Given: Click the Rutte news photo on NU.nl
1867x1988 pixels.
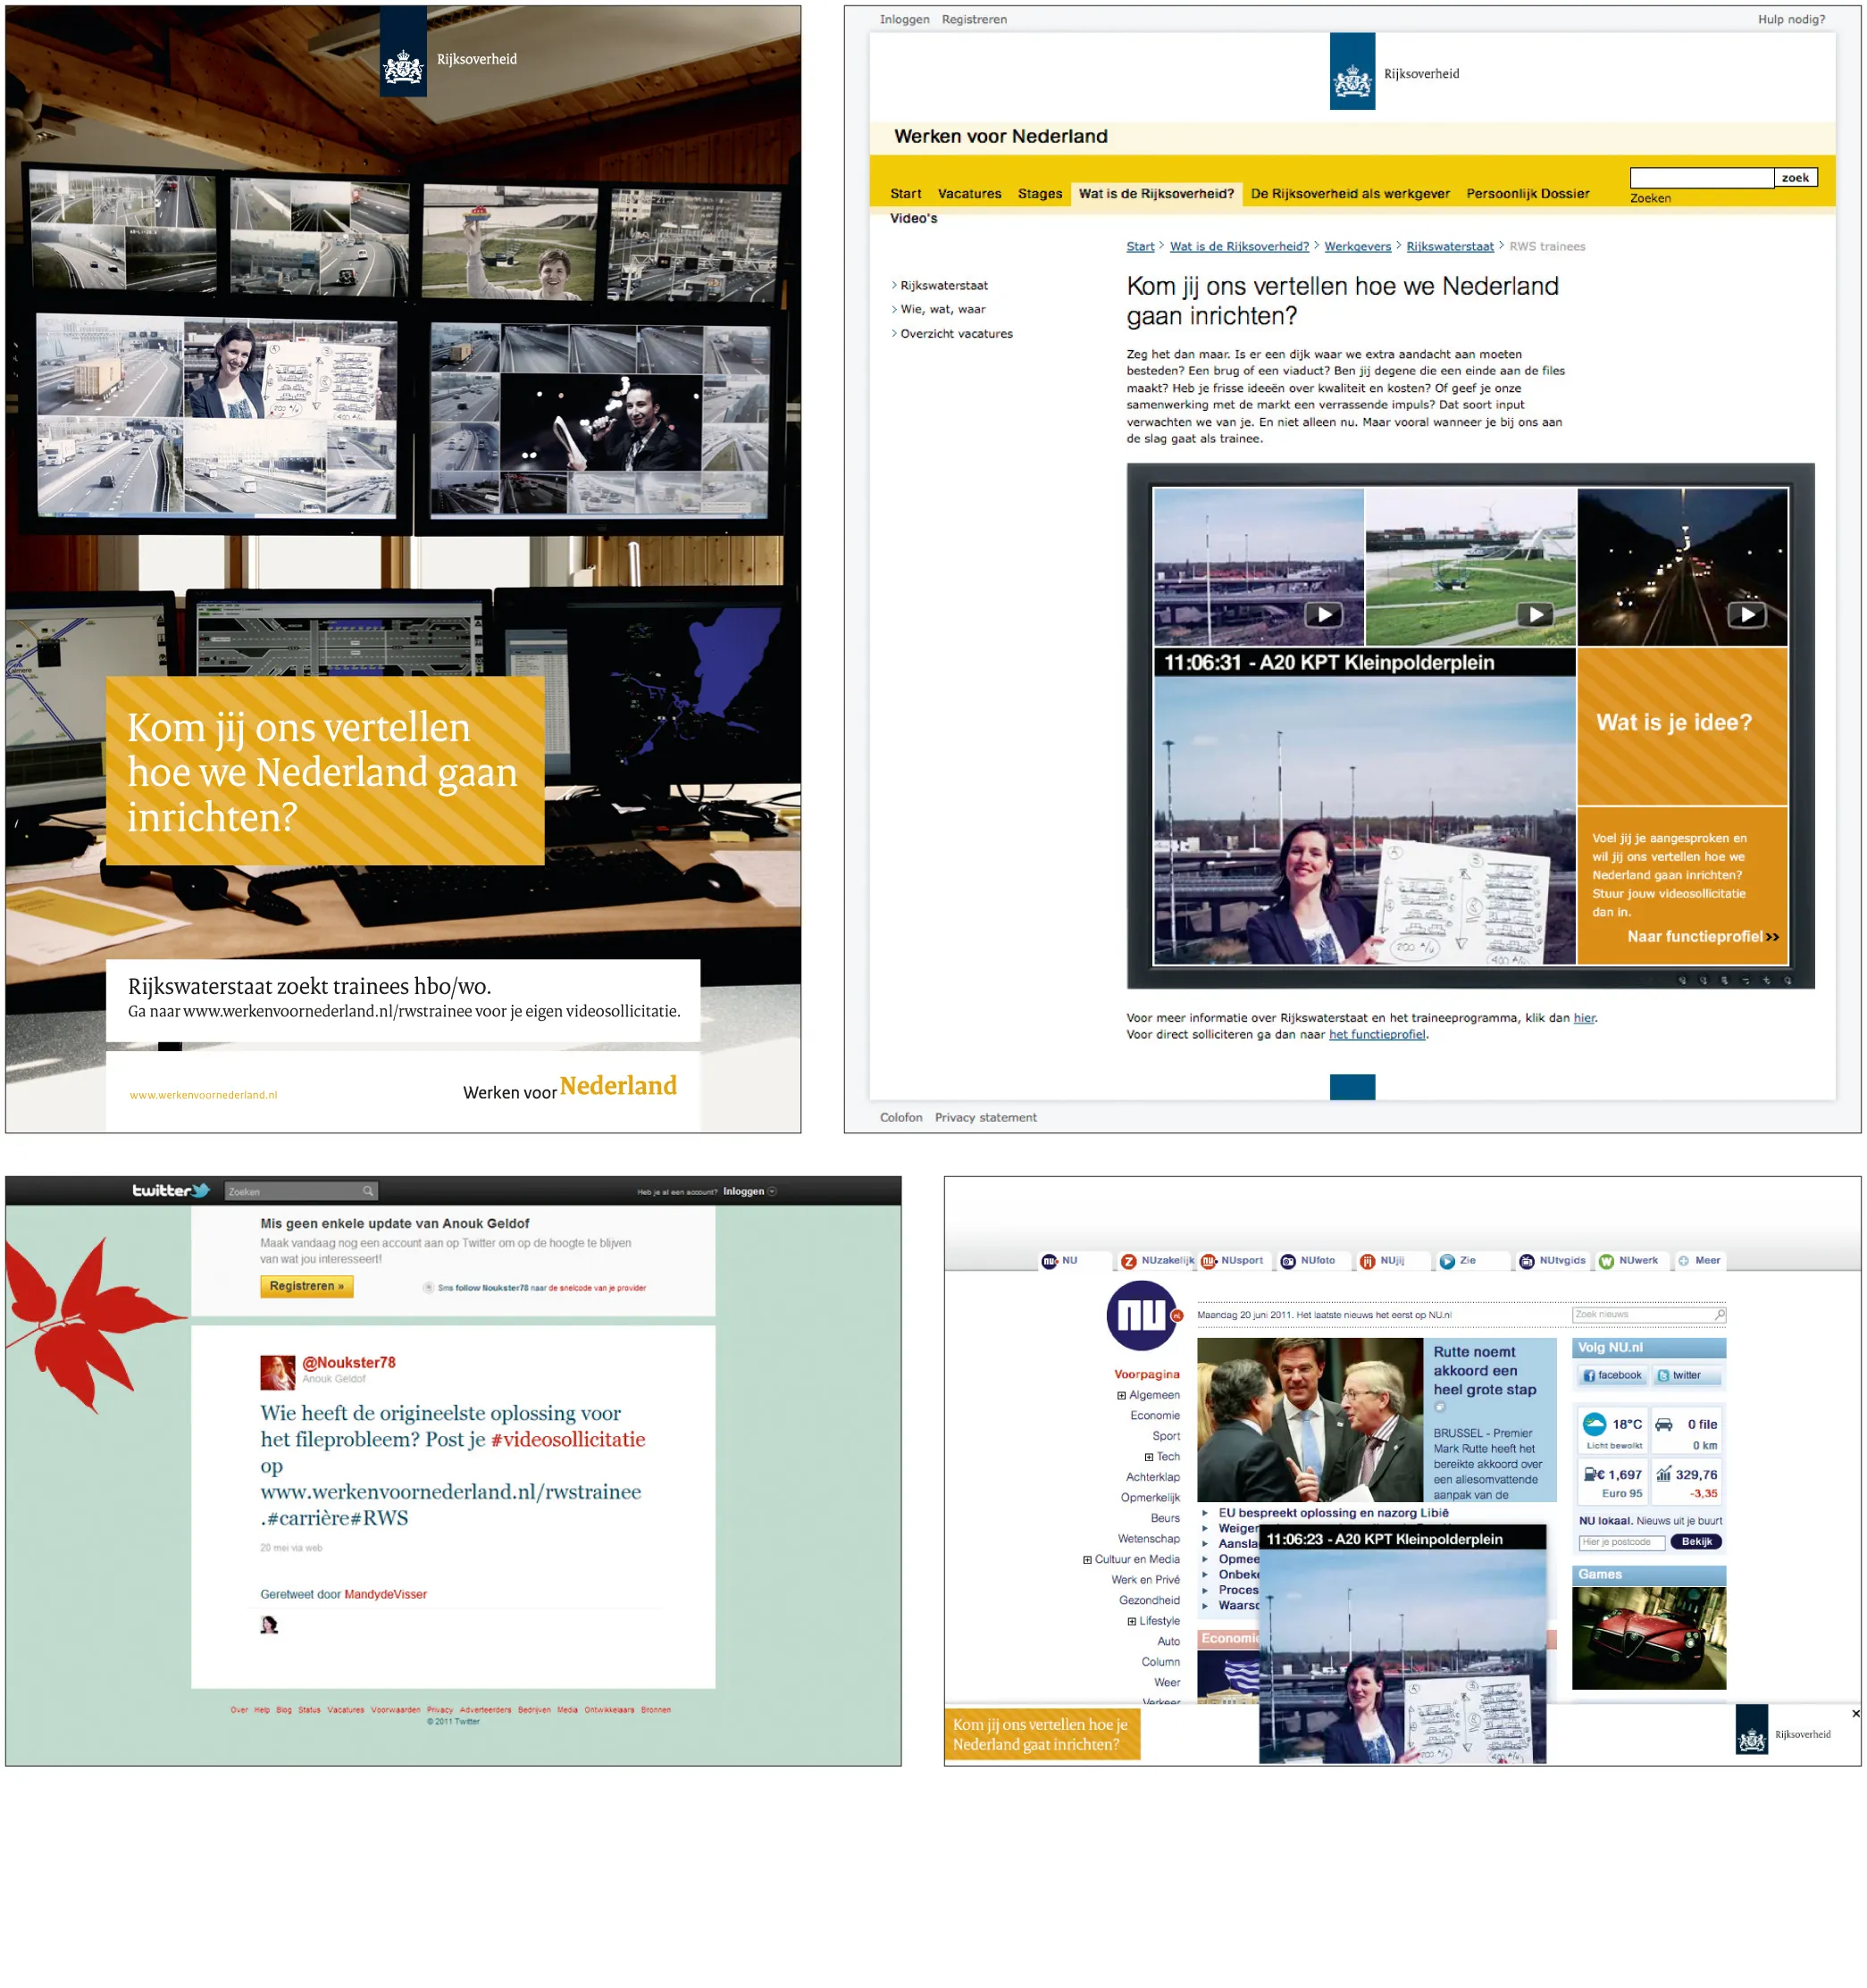Looking at the screenshot, I should pos(1309,1419).
